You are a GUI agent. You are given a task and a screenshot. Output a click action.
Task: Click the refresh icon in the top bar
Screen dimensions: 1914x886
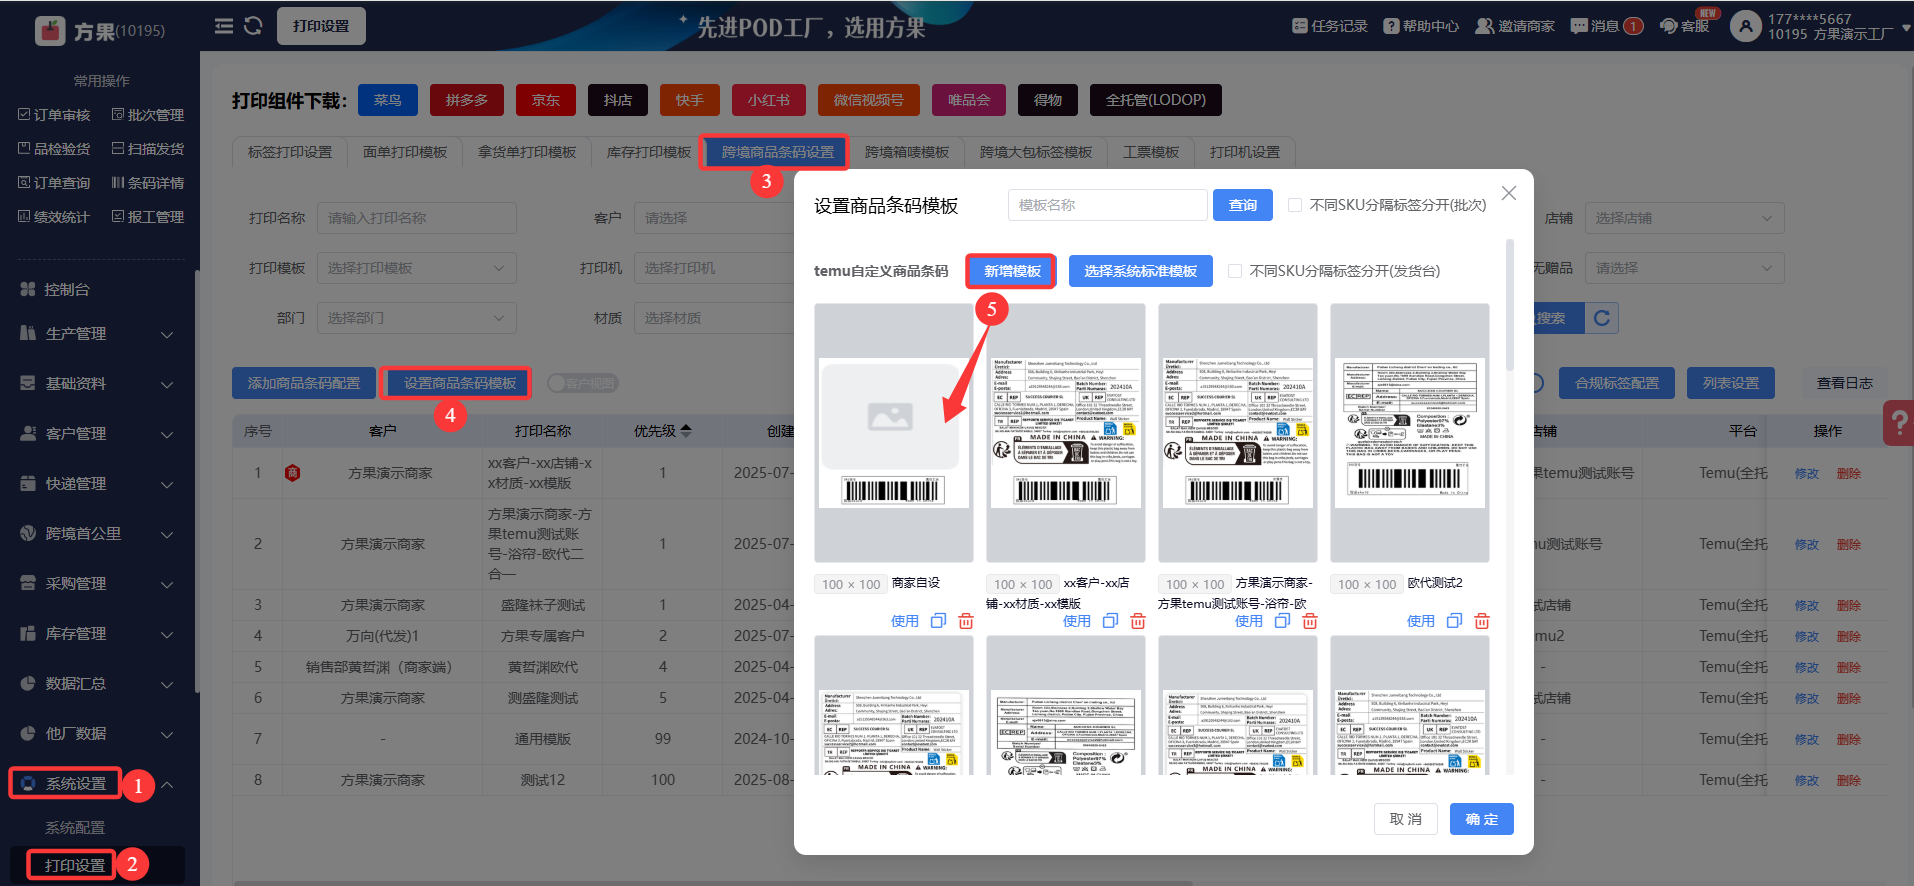pyautogui.click(x=253, y=26)
